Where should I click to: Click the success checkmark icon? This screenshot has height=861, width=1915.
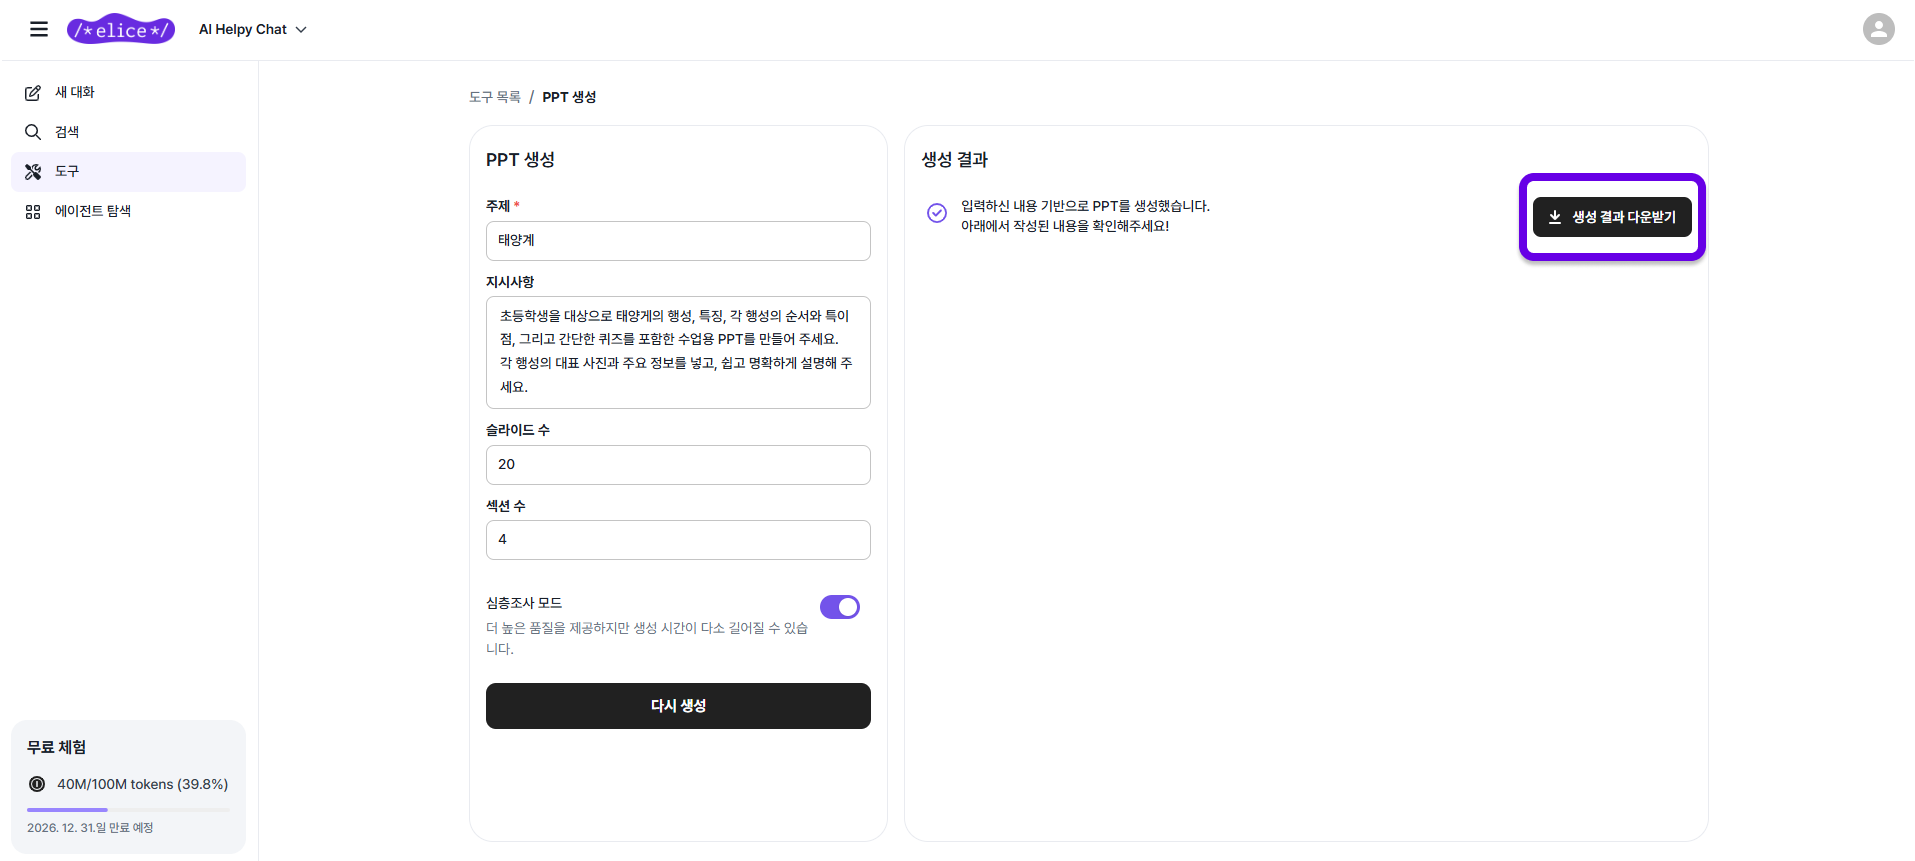pyautogui.click(x=936, y=213)
